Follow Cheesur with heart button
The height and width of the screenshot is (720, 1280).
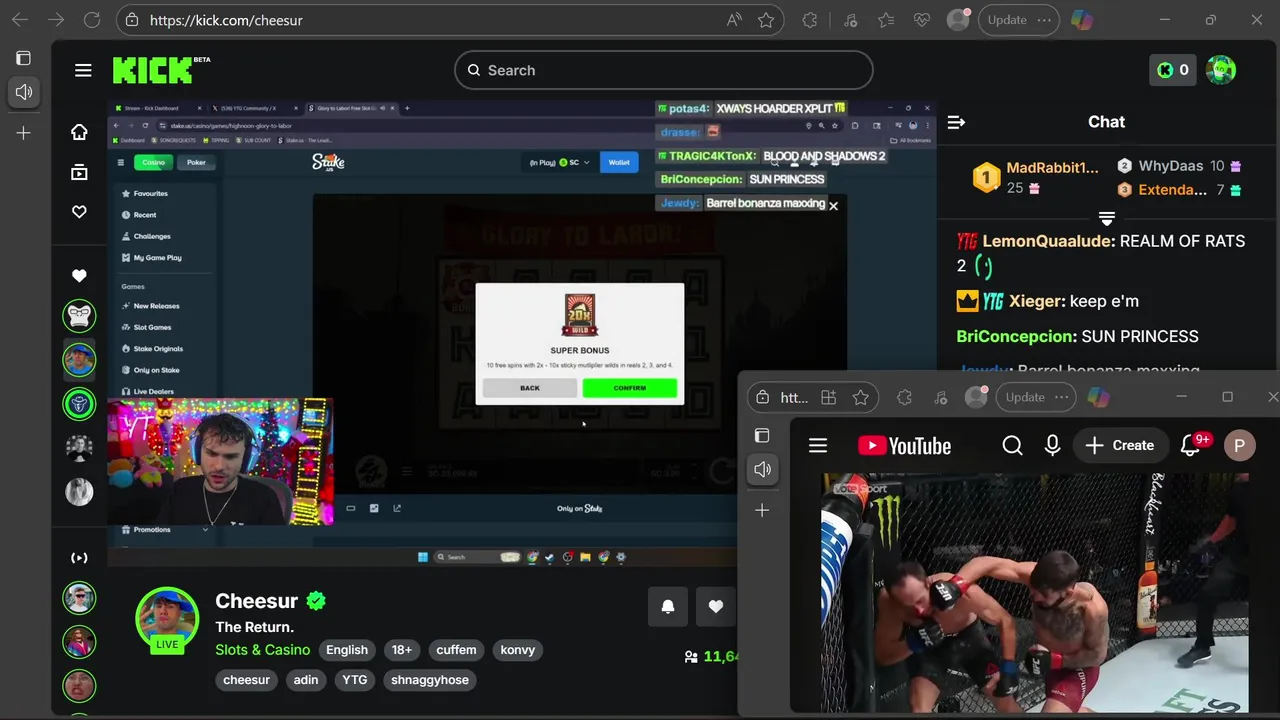point(716,606)
